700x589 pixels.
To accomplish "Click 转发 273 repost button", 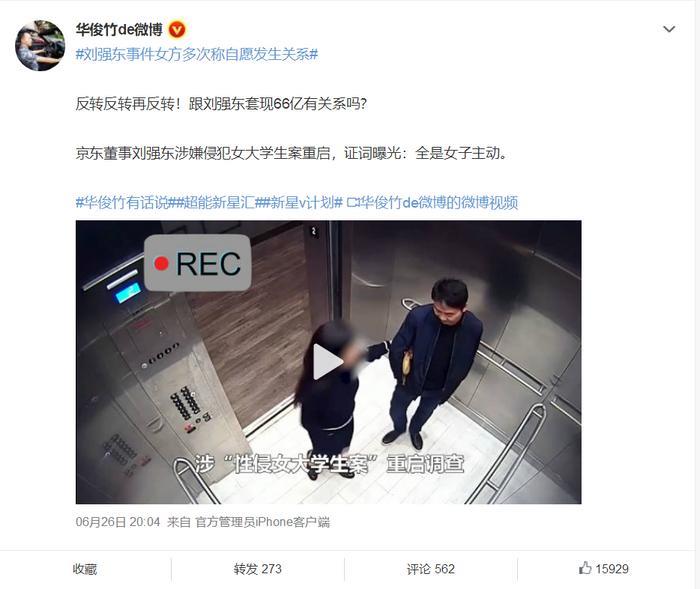I will [x=258, y=569].
